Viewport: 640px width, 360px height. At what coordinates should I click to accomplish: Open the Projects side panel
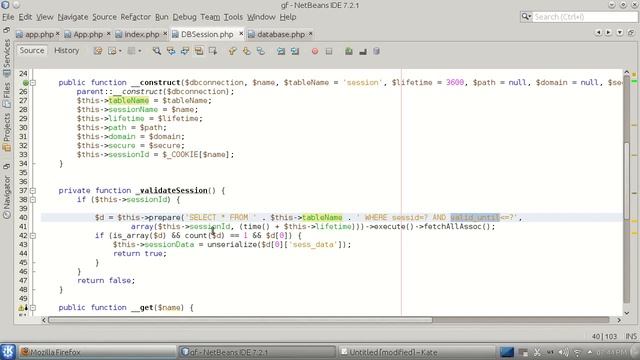click(x=7, y=132)
